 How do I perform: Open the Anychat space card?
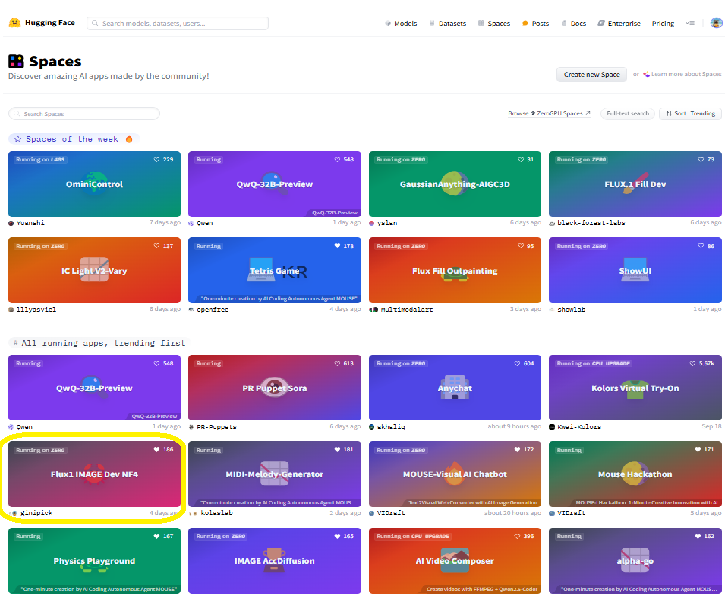[455, 388]
